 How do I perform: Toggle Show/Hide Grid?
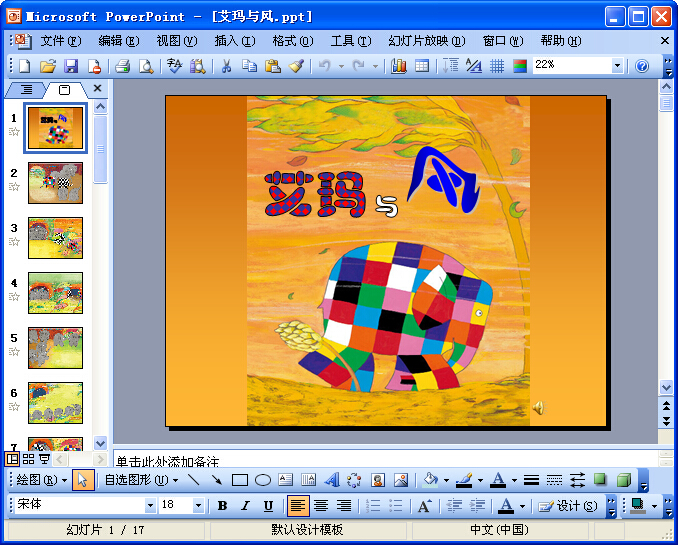point(497,66)
